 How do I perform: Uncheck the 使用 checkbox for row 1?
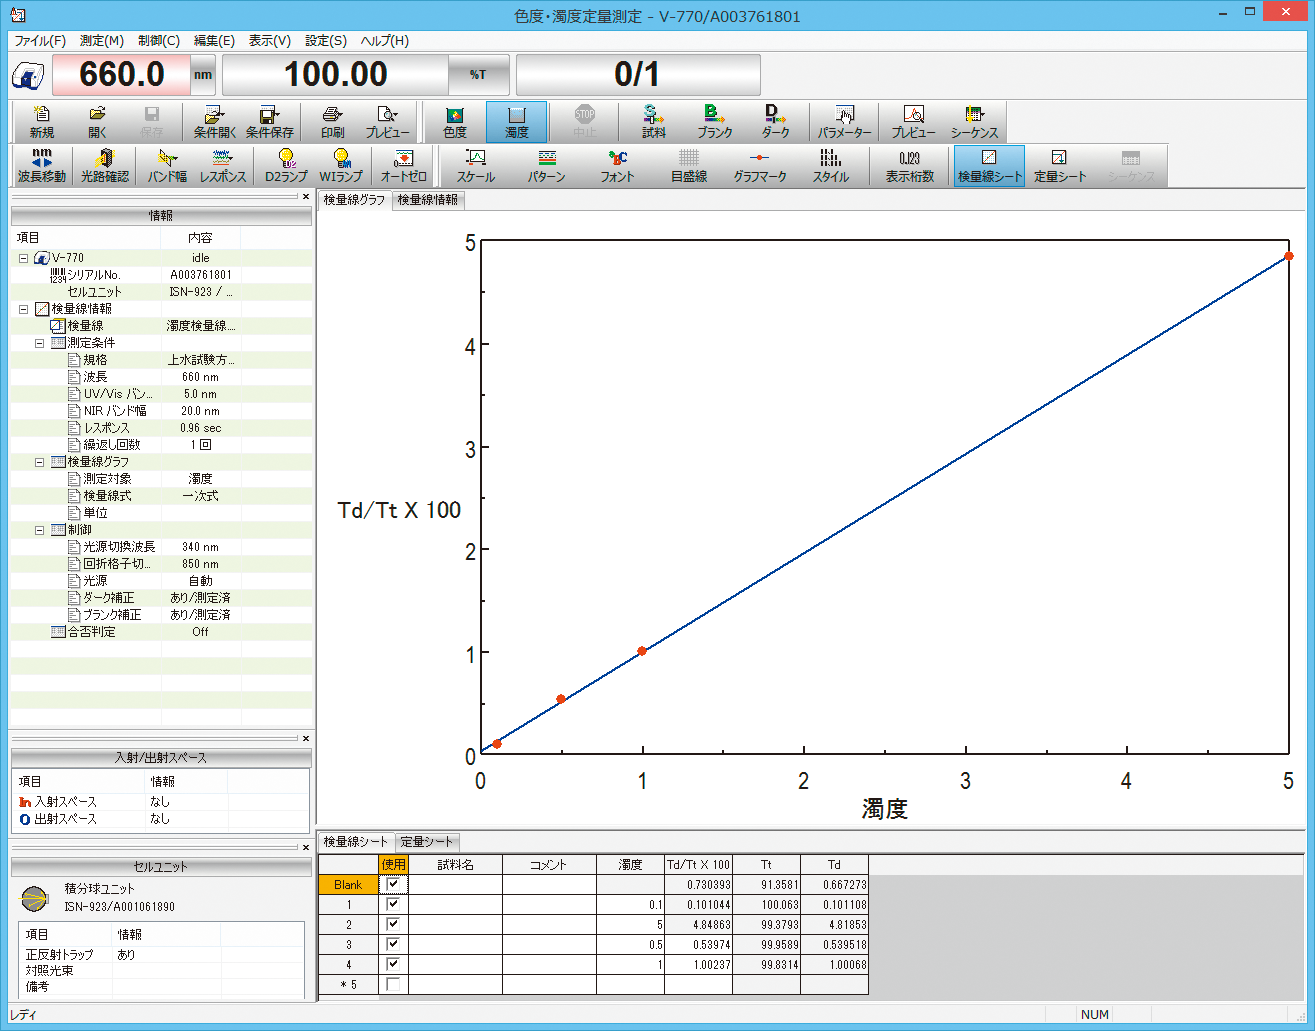(393, 904)
